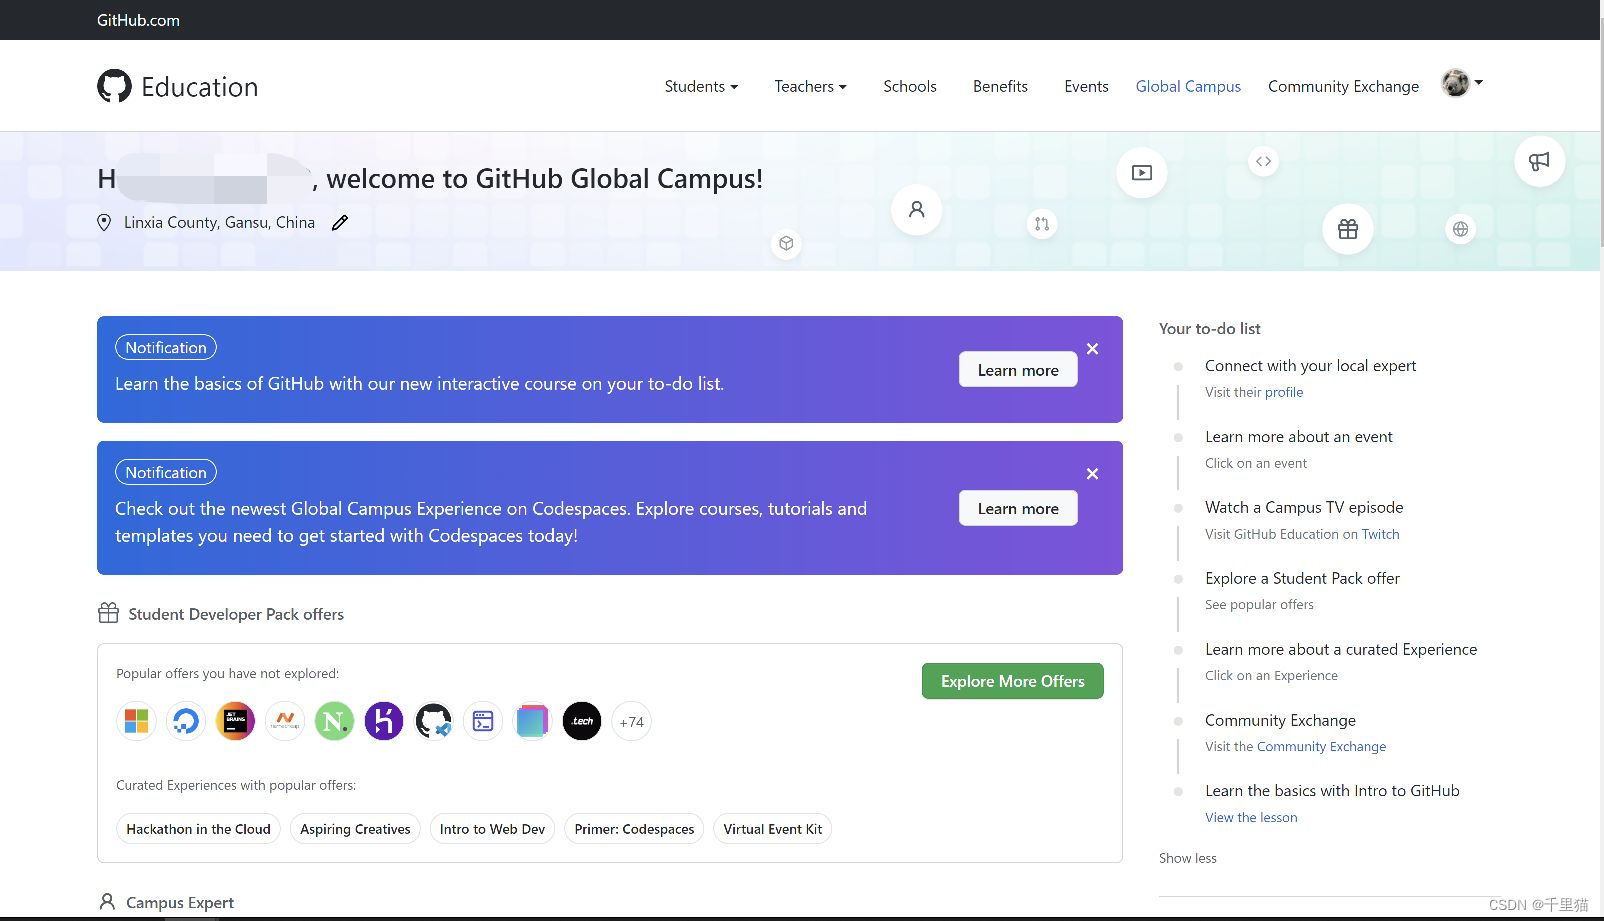The image size is (1604, 921).
Task: Open the JetBrains offer icon
Action: [x=235, y=721]
